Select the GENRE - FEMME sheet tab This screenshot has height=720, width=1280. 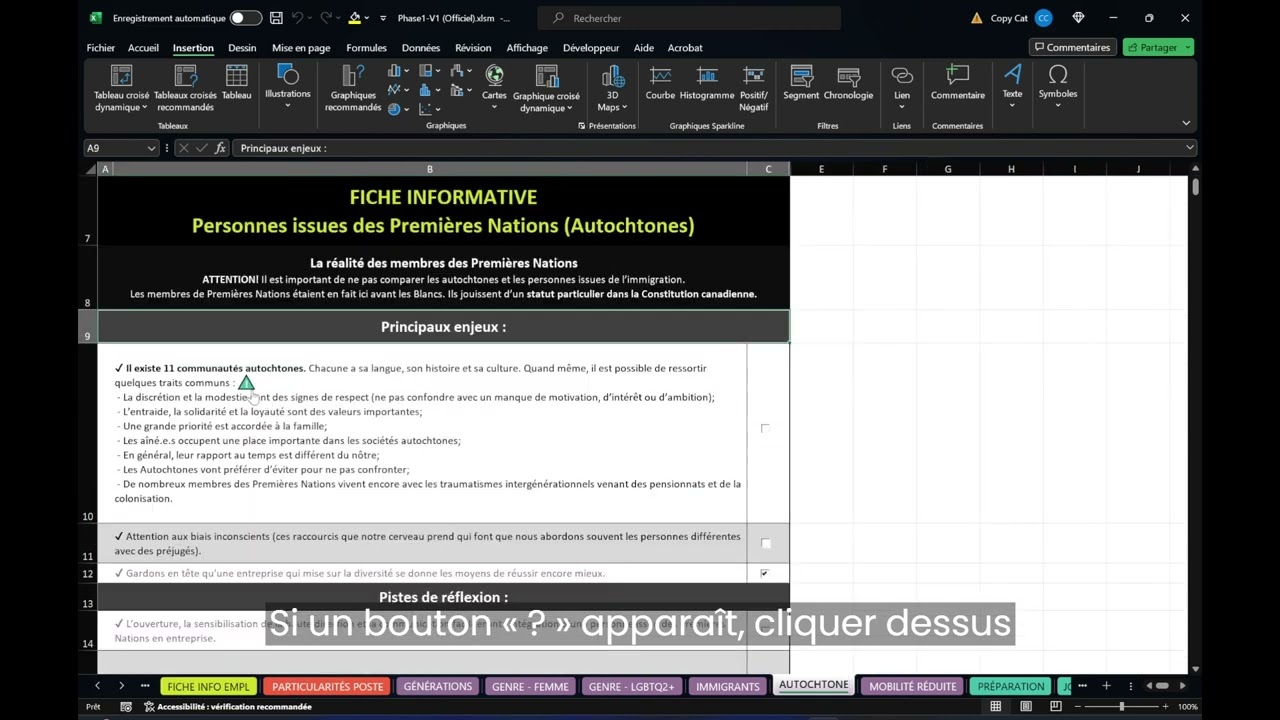[x=530, y=686]
